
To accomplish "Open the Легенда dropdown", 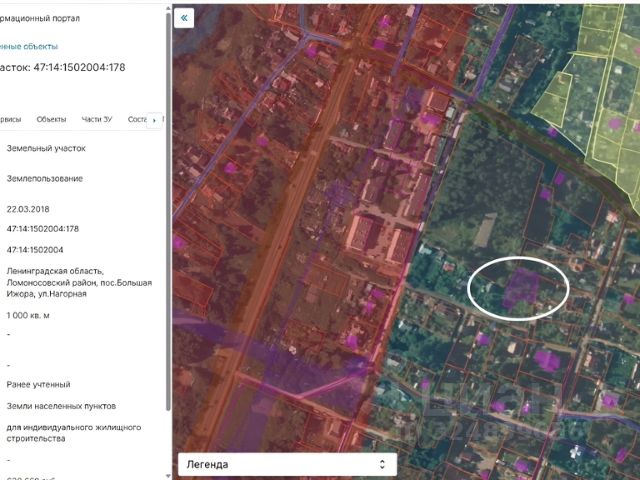I will click(287, 464).
